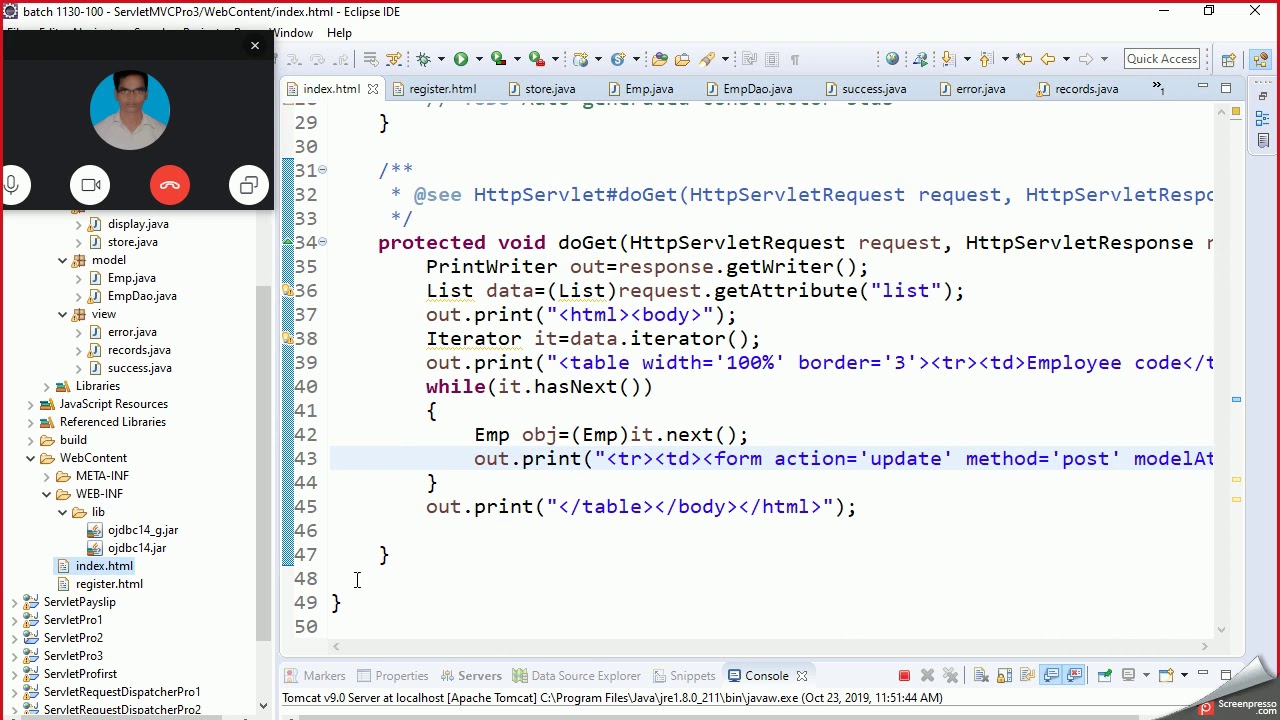
Task: Click the Open Type icon
Action: pos(659,59)
